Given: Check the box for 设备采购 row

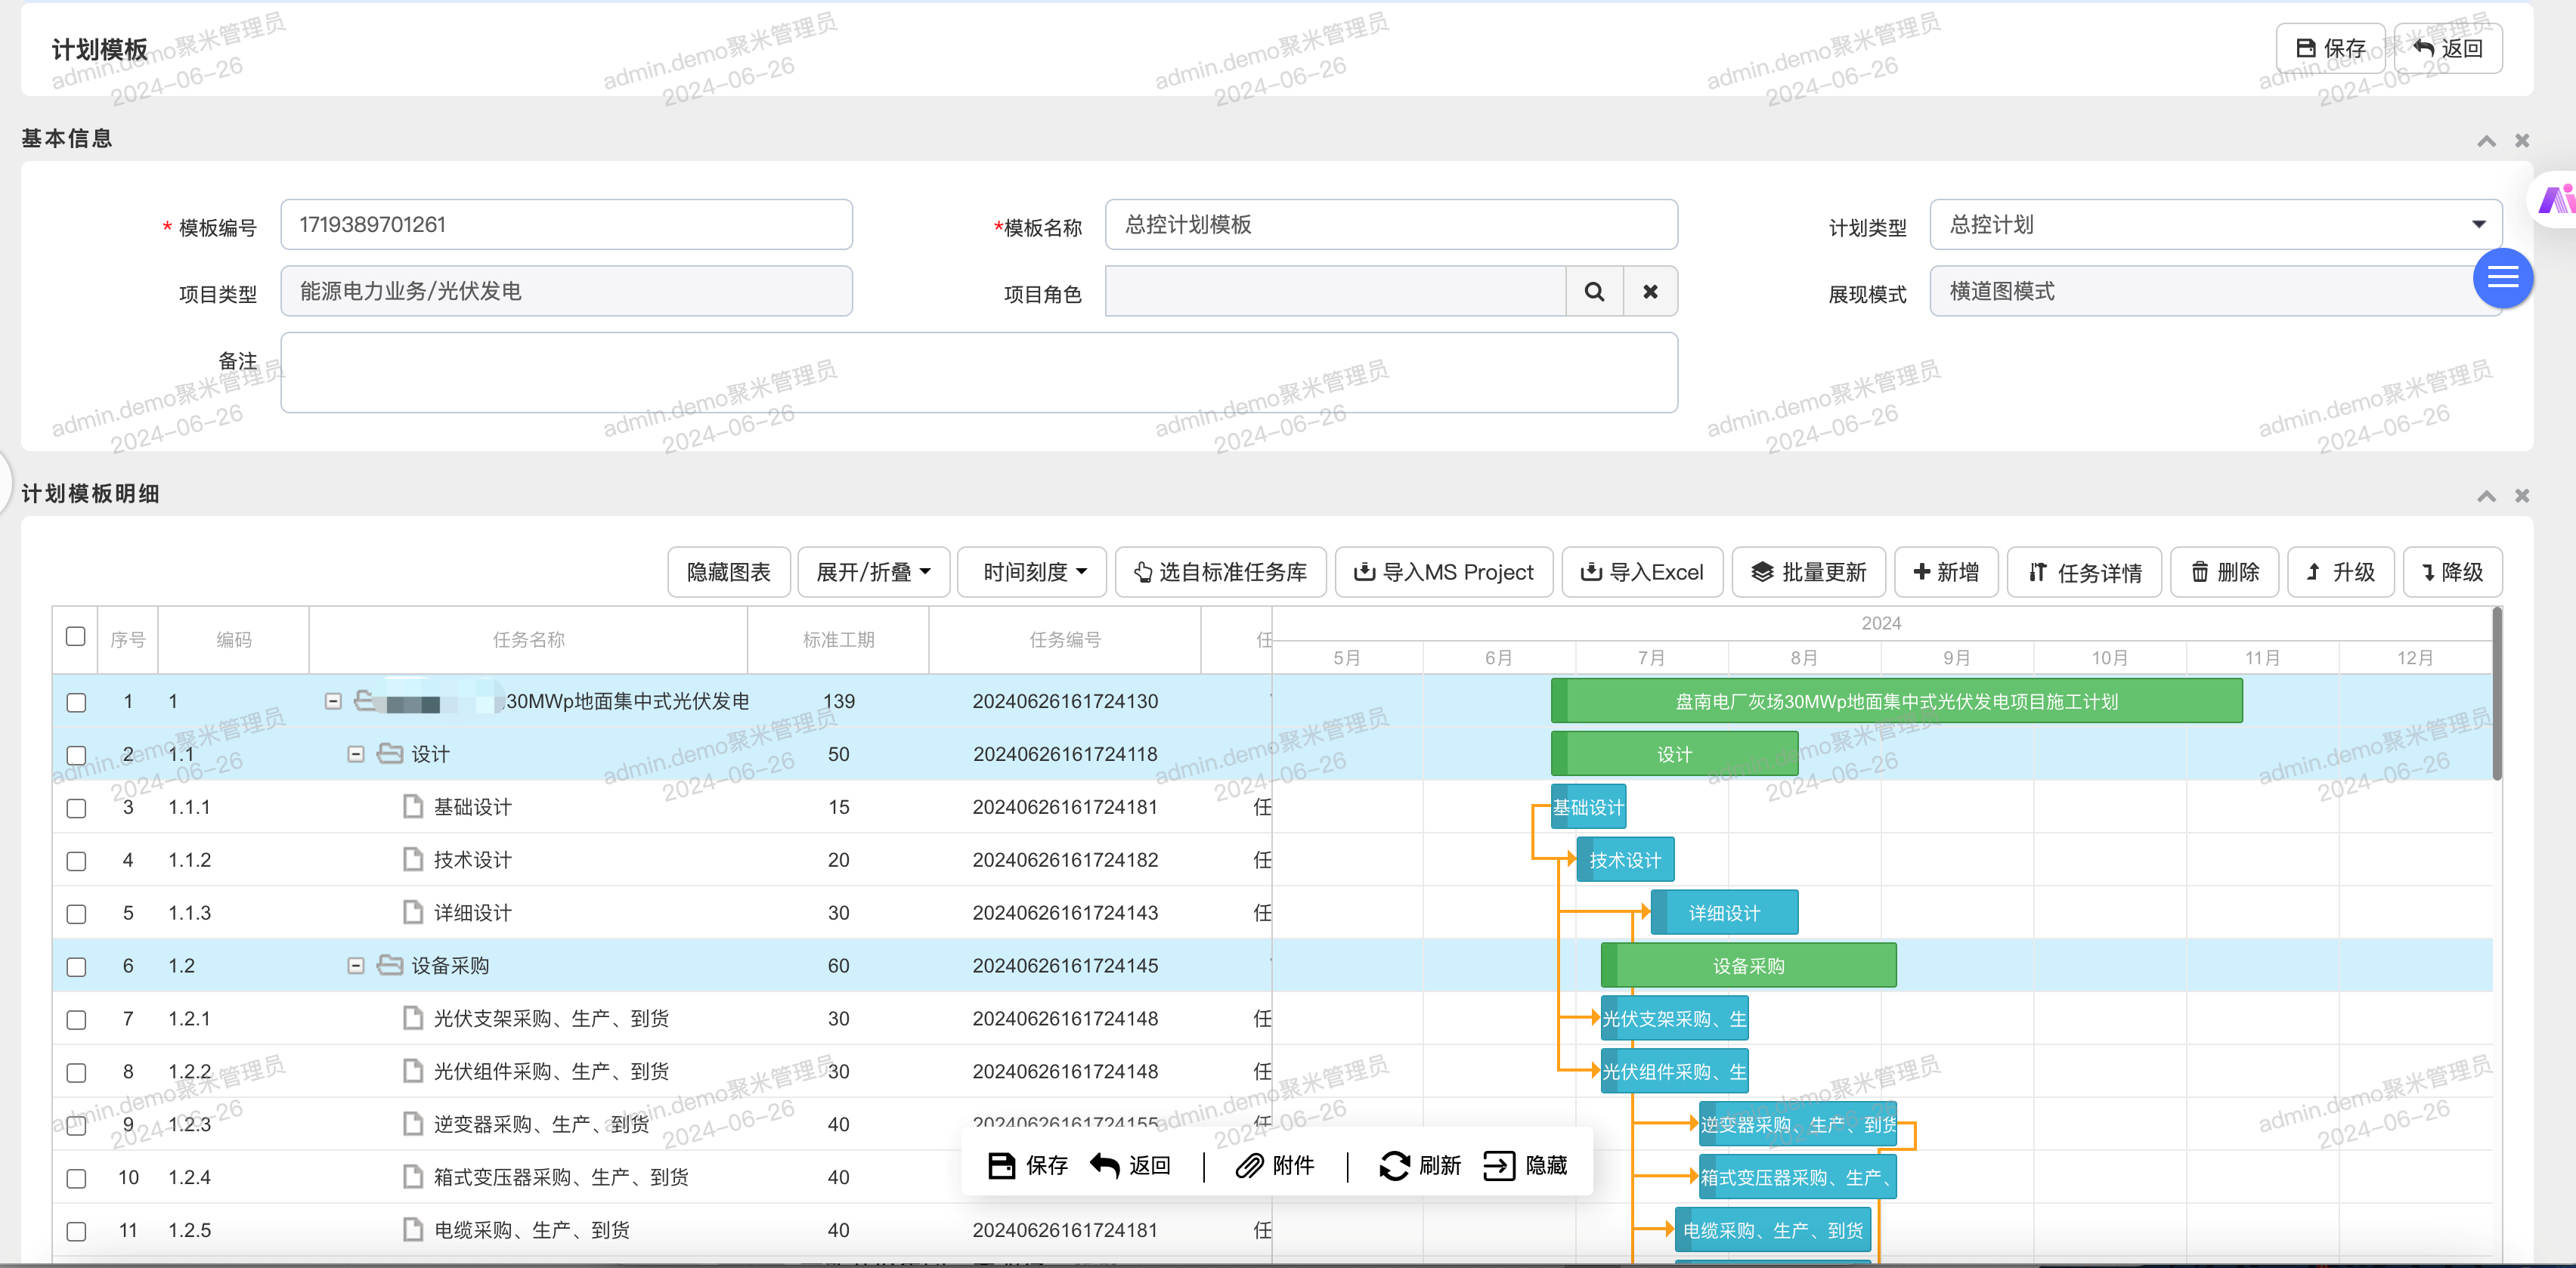Looking at the screenshot, I should (76, 967).
